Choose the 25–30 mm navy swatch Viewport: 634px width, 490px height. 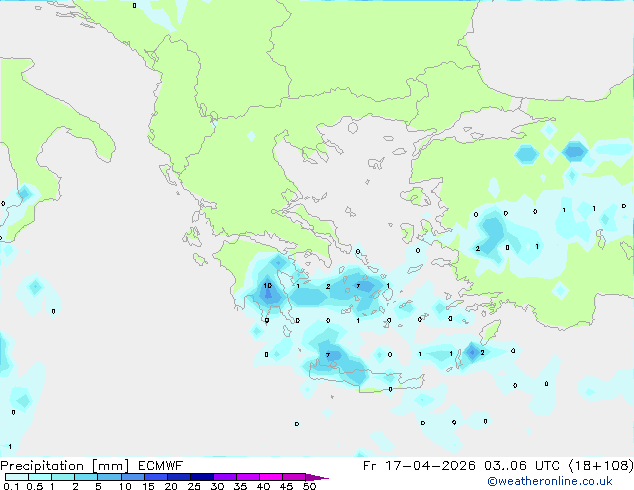point(201,477)
